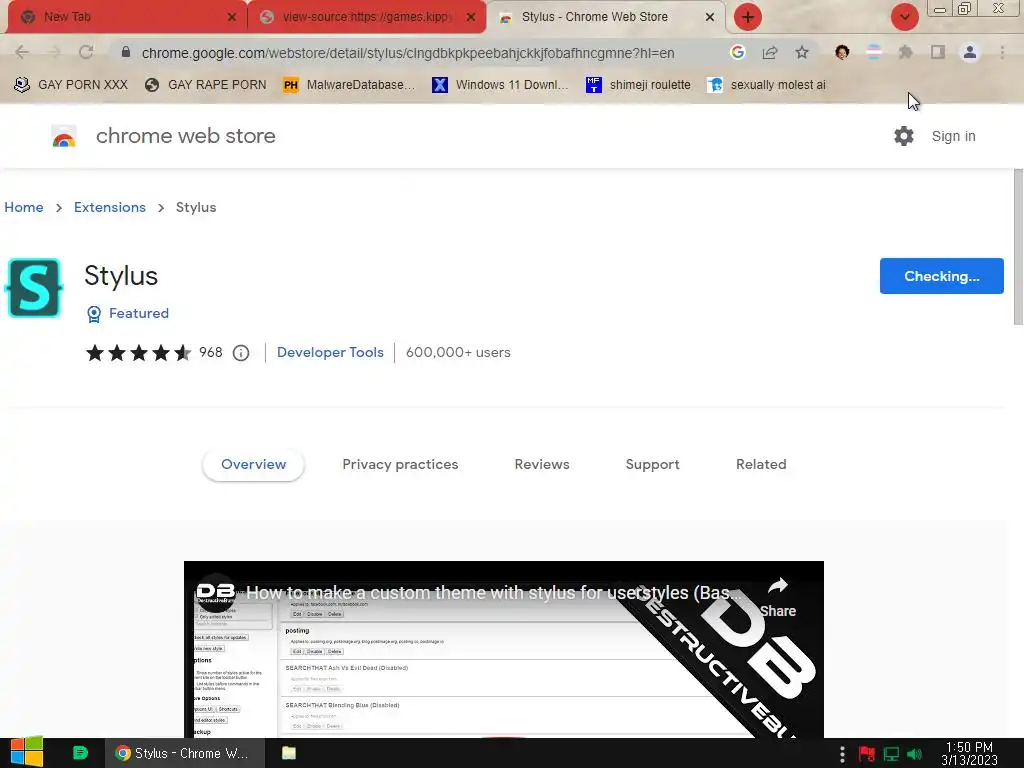1024x768 pixels.
Task: Show hidden tray icons dots
Action: pyautogui.click(x=842, y=754)
